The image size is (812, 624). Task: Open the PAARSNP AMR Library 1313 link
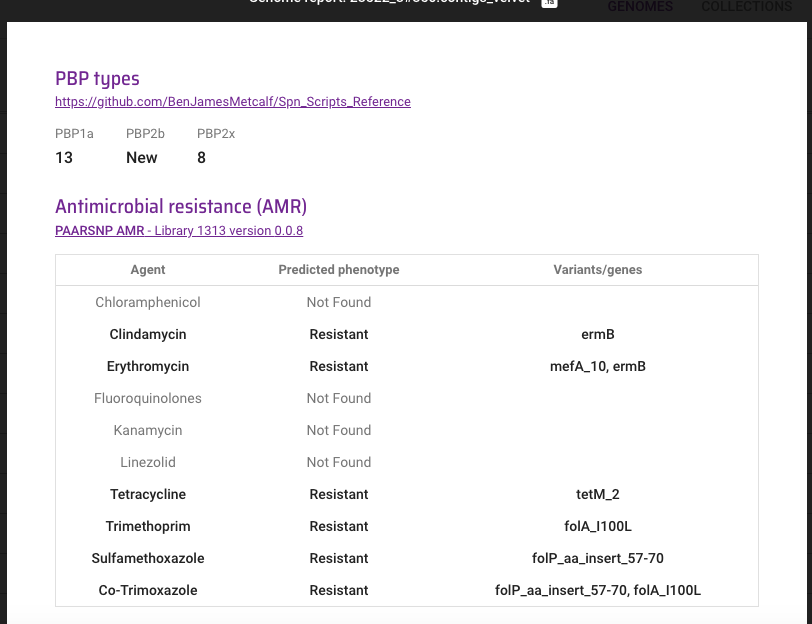click(179, 230)
